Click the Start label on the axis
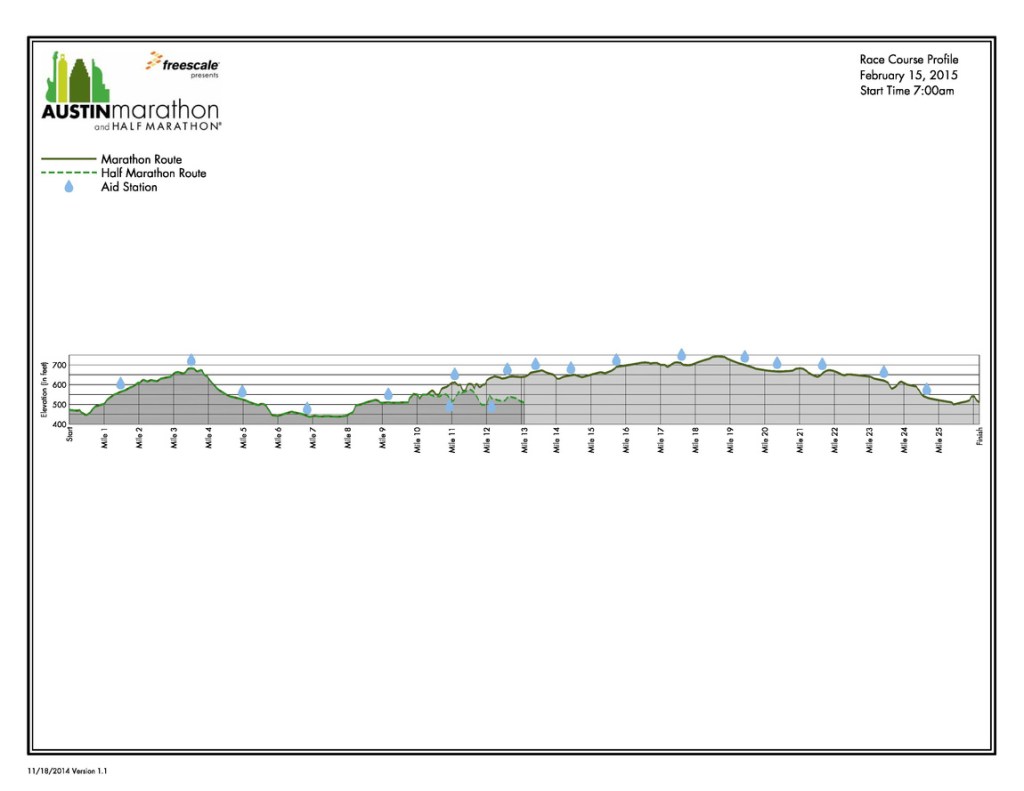Image resolution: width=1024 pixels, height=791 pixels. coord(70,434)
